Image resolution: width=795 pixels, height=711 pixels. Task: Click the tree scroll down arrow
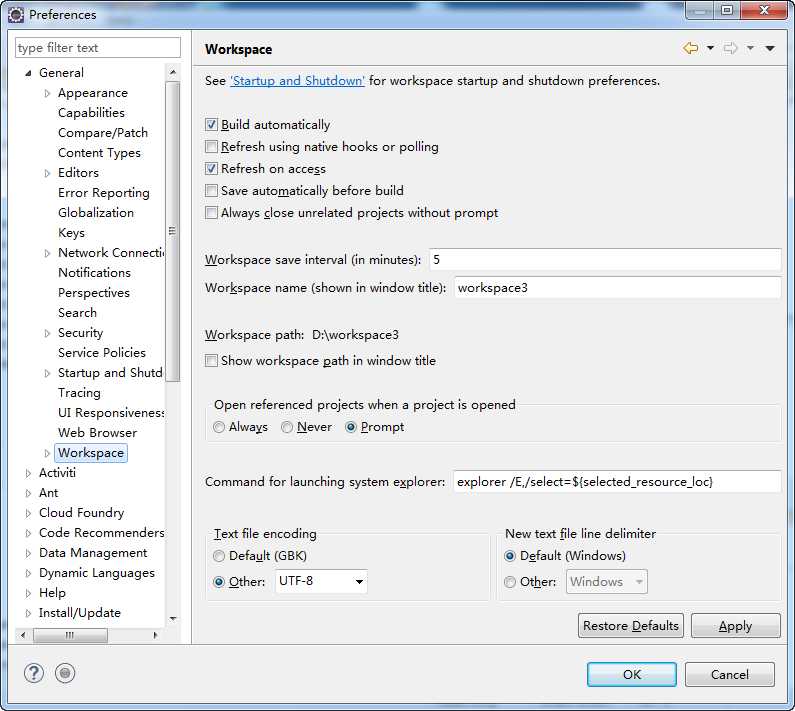(173, 619)
